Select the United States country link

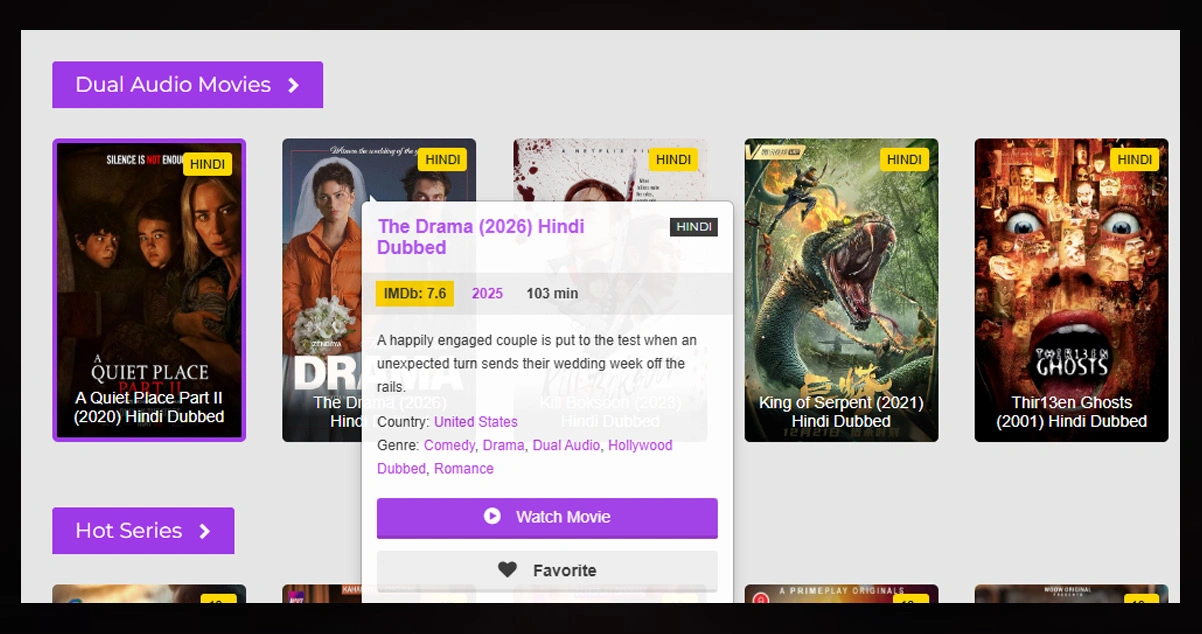(x=475, y=422)
